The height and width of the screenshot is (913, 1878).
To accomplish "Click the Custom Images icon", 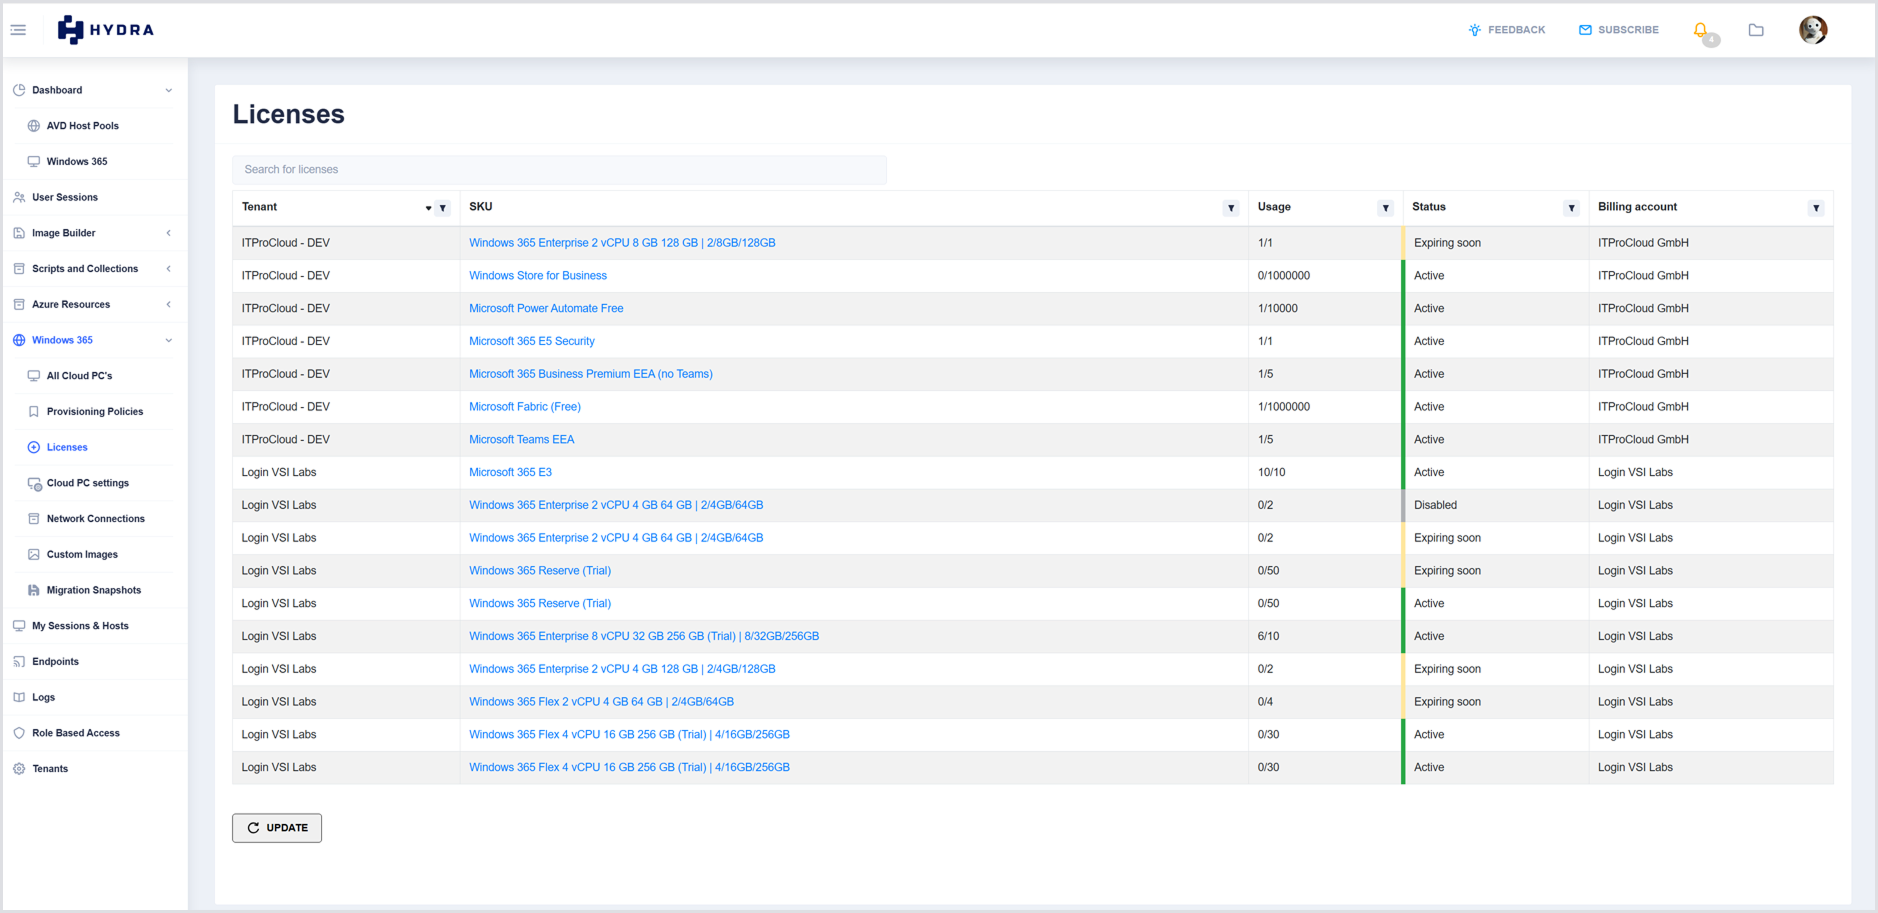I will click(34, 555).
